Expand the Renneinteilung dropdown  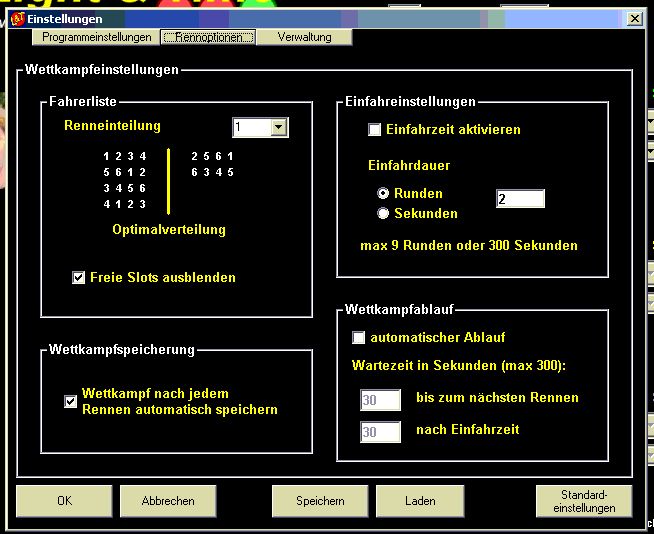(x=279, y=127)
